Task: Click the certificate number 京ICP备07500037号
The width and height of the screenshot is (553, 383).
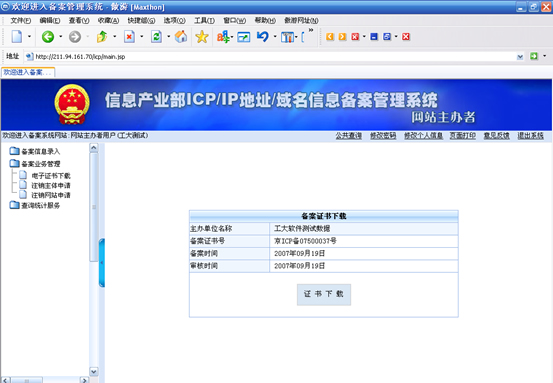Action: click(305, 241)
